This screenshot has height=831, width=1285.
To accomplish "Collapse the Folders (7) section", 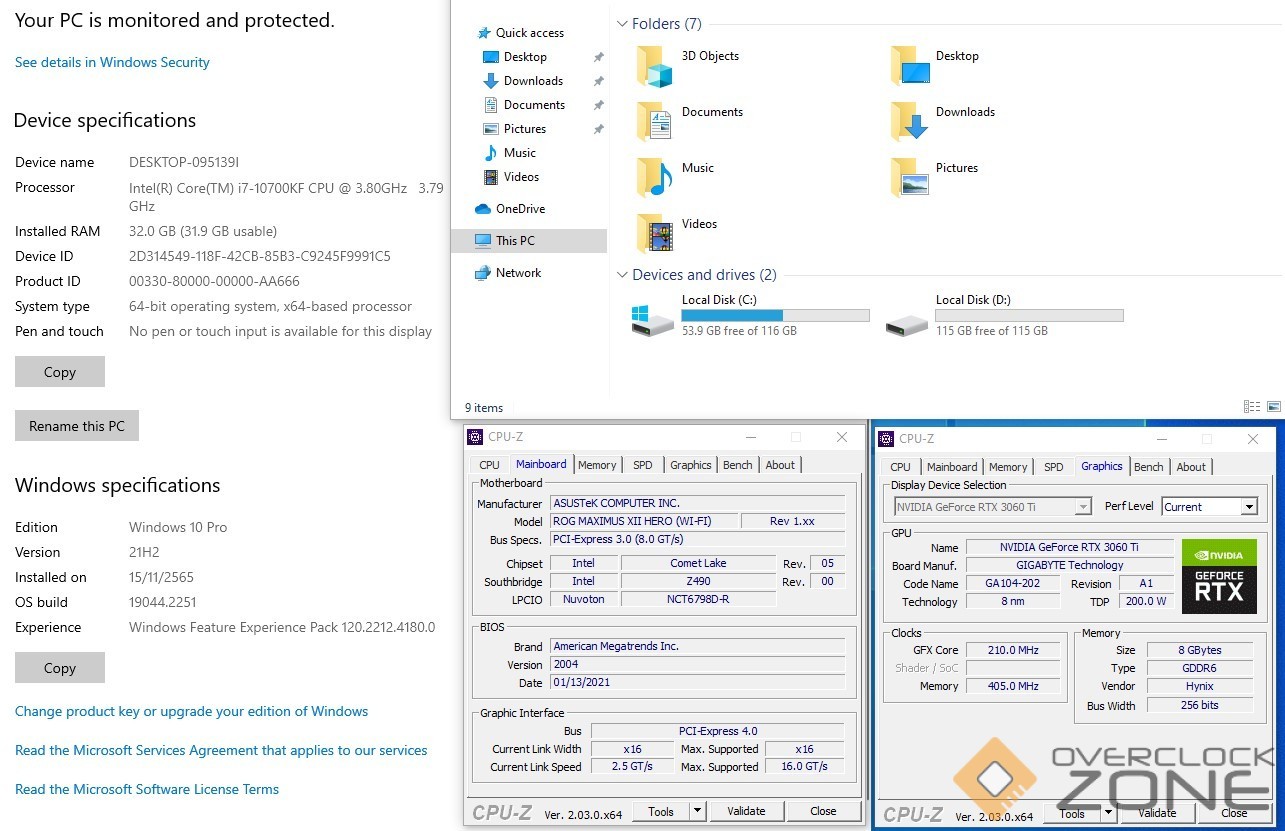I will (622, 24).
